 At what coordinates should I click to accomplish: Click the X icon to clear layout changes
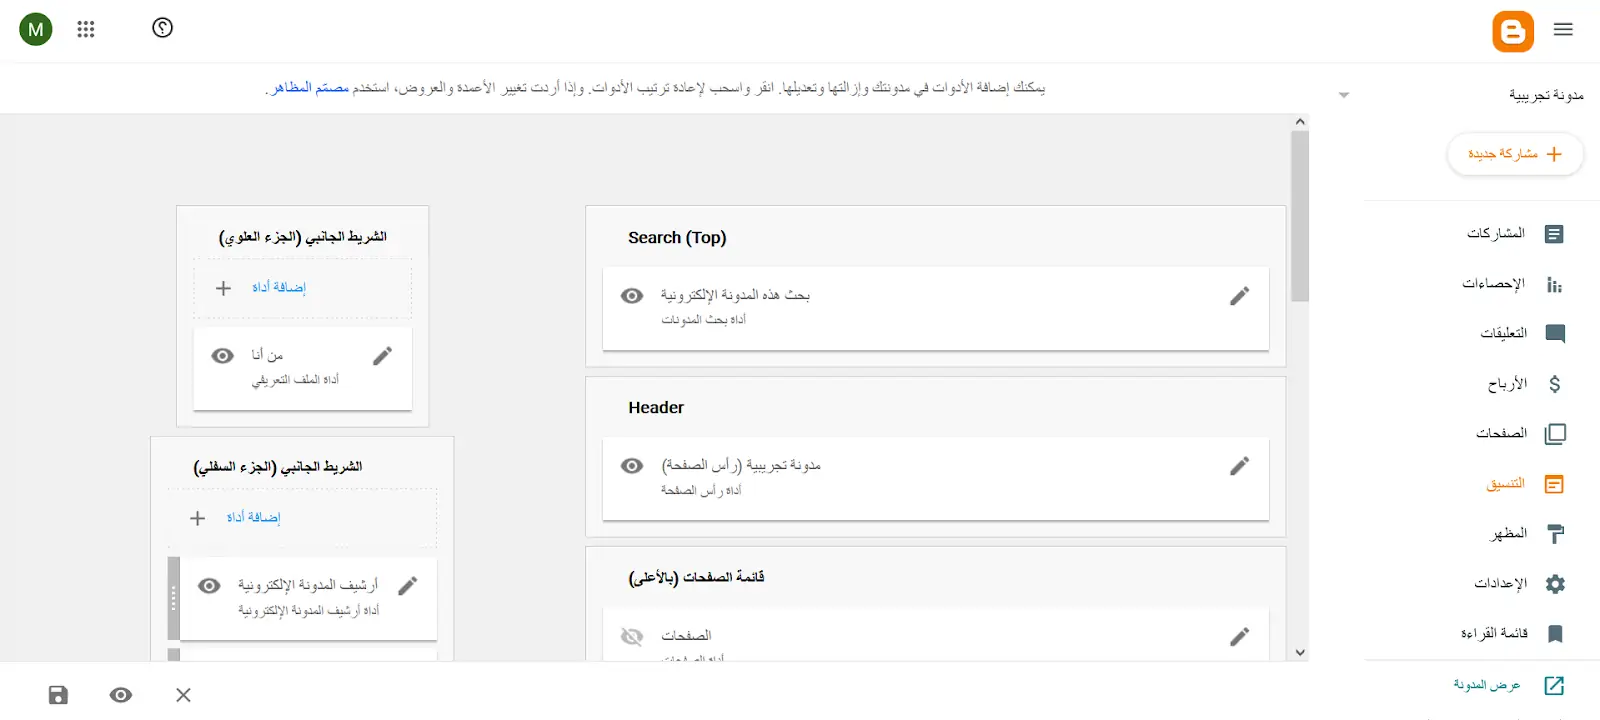point(183,695)
